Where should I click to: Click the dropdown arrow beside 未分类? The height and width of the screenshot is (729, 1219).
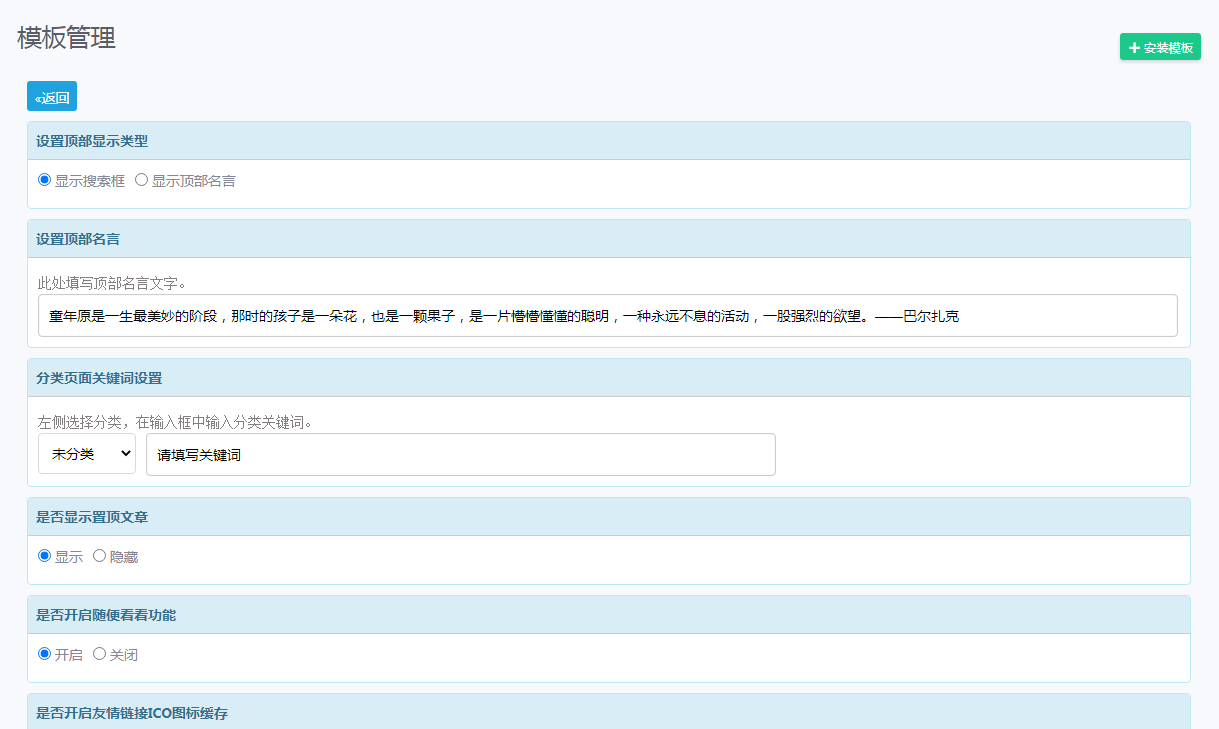click(125, 454)
